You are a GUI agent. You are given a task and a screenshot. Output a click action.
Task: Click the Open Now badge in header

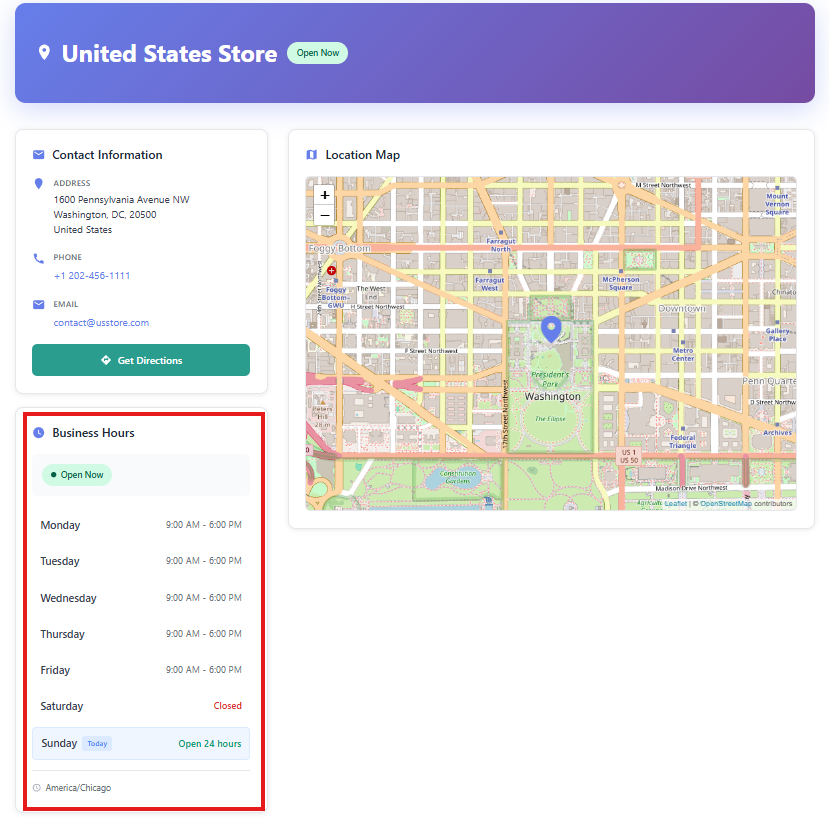coord(317,53)
